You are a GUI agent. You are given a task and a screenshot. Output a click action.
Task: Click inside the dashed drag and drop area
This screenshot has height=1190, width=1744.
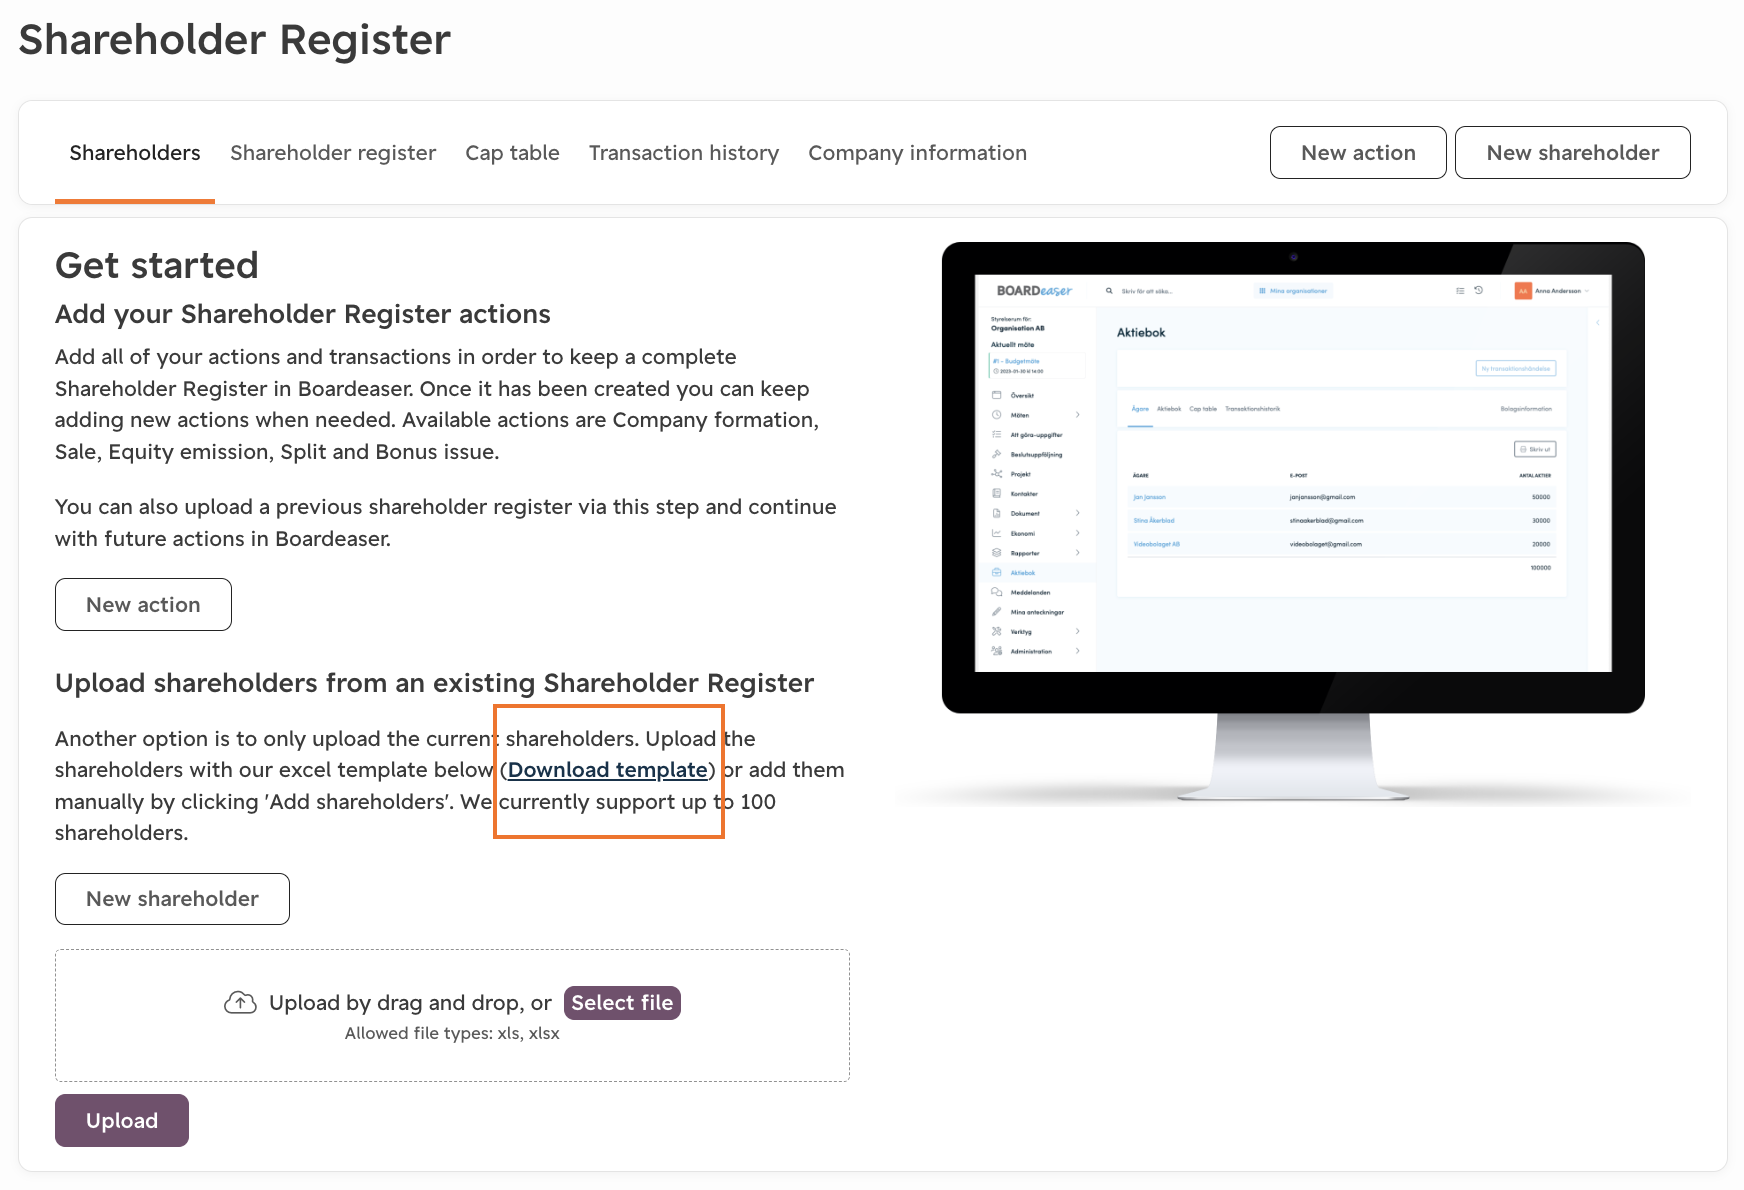[x=452, y=1016]
